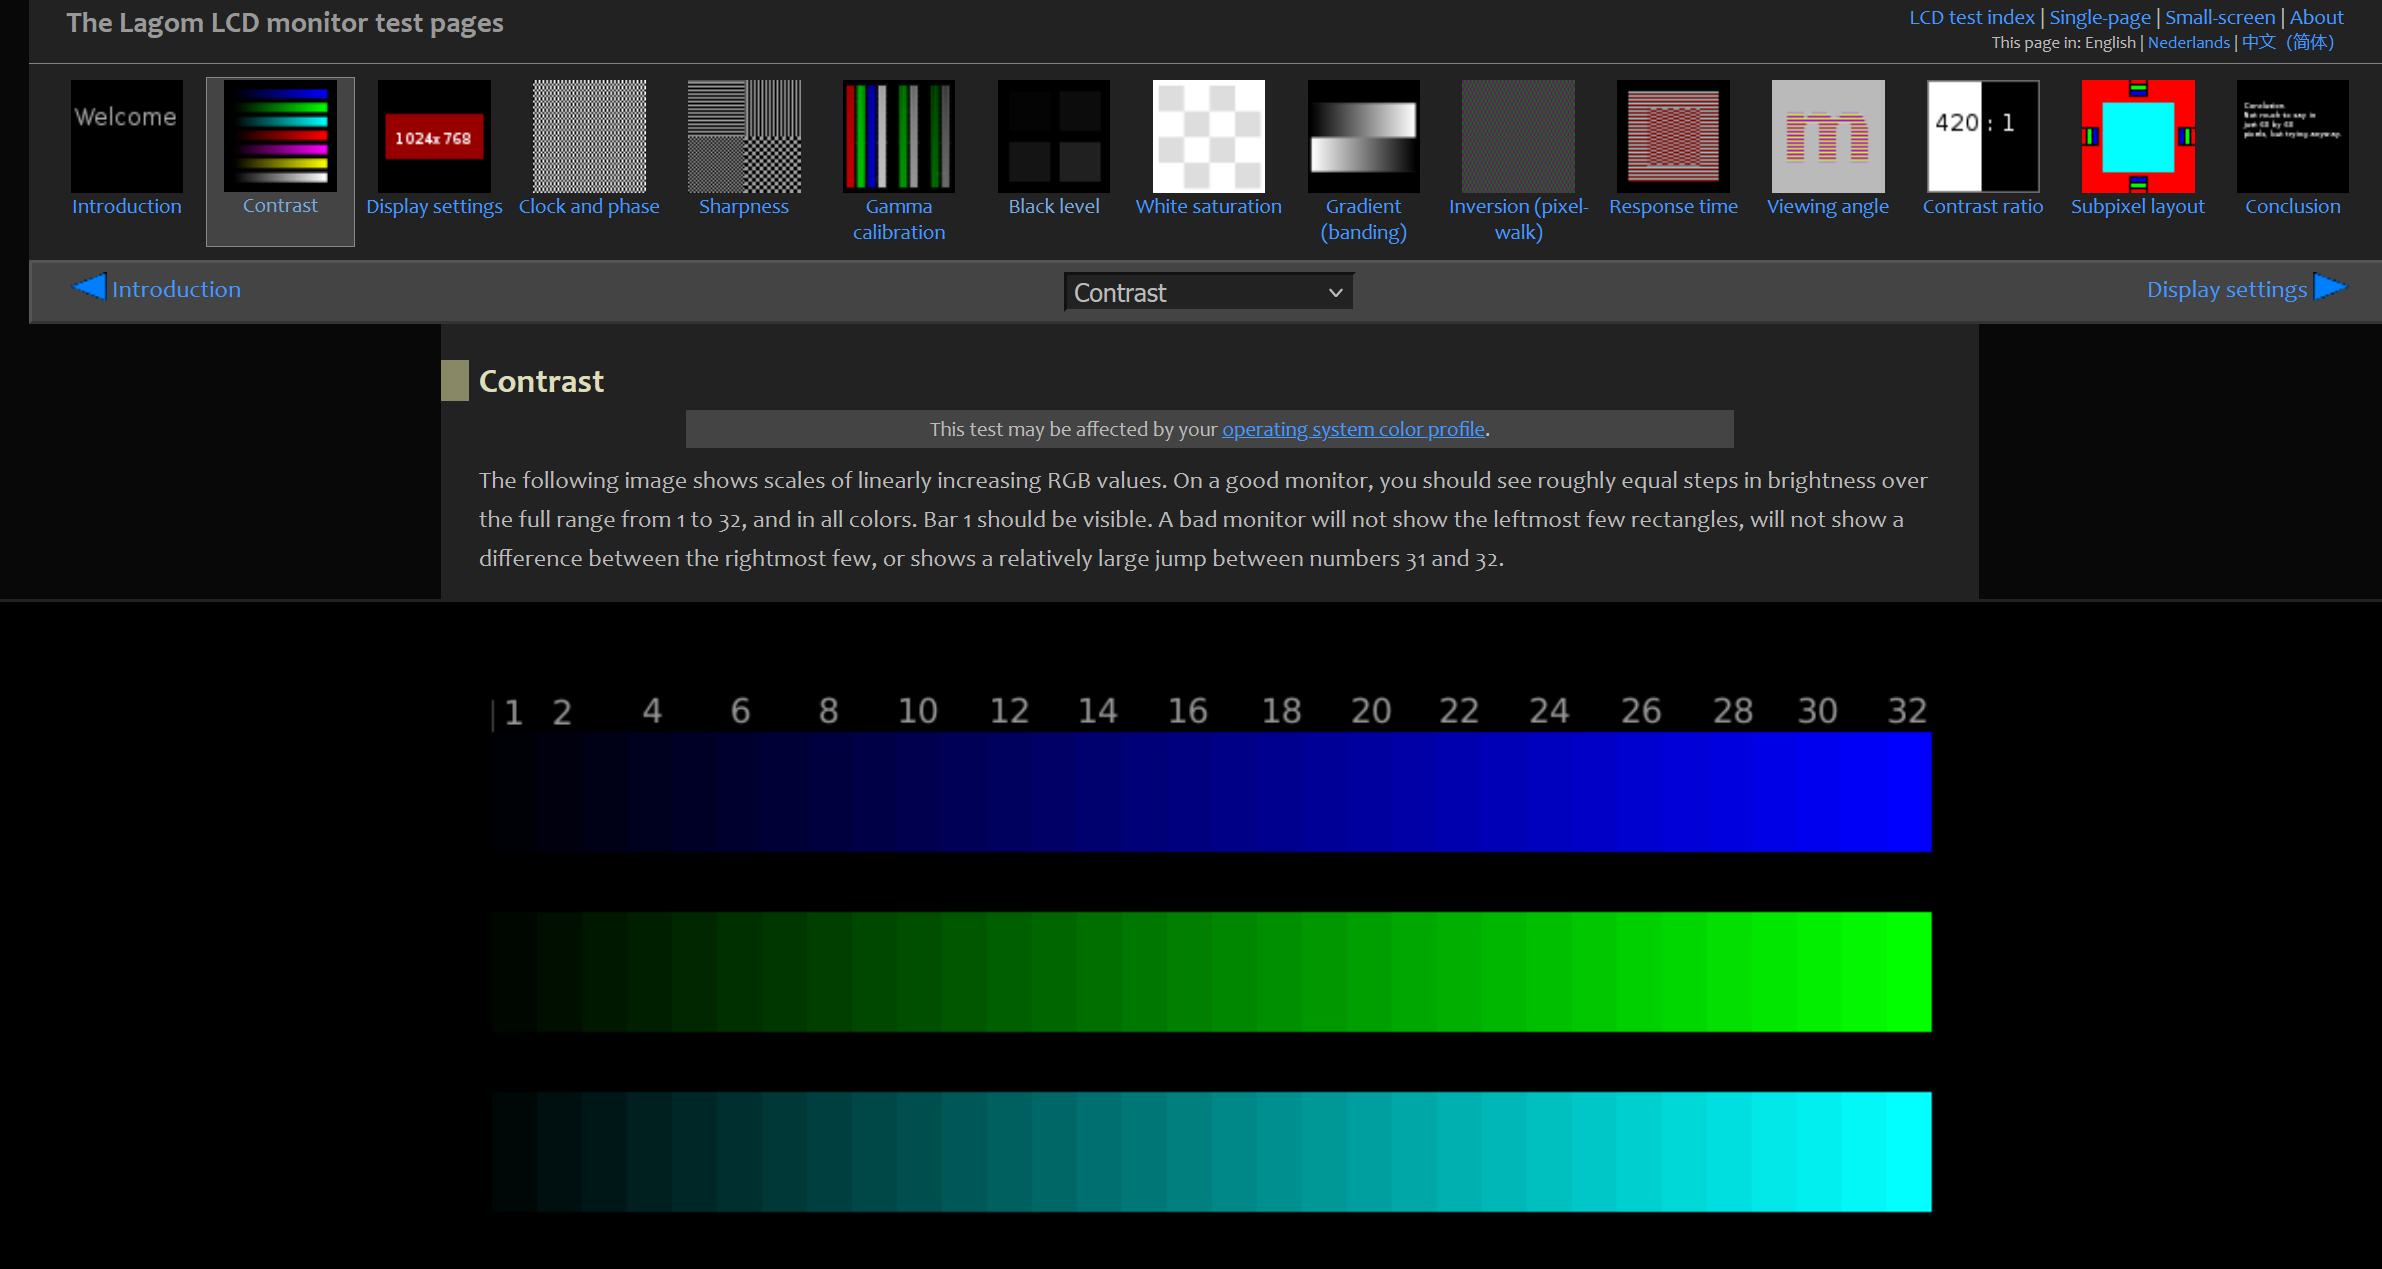
Task: Click the brightest blue step under 32
Action: coord(1909,792)
